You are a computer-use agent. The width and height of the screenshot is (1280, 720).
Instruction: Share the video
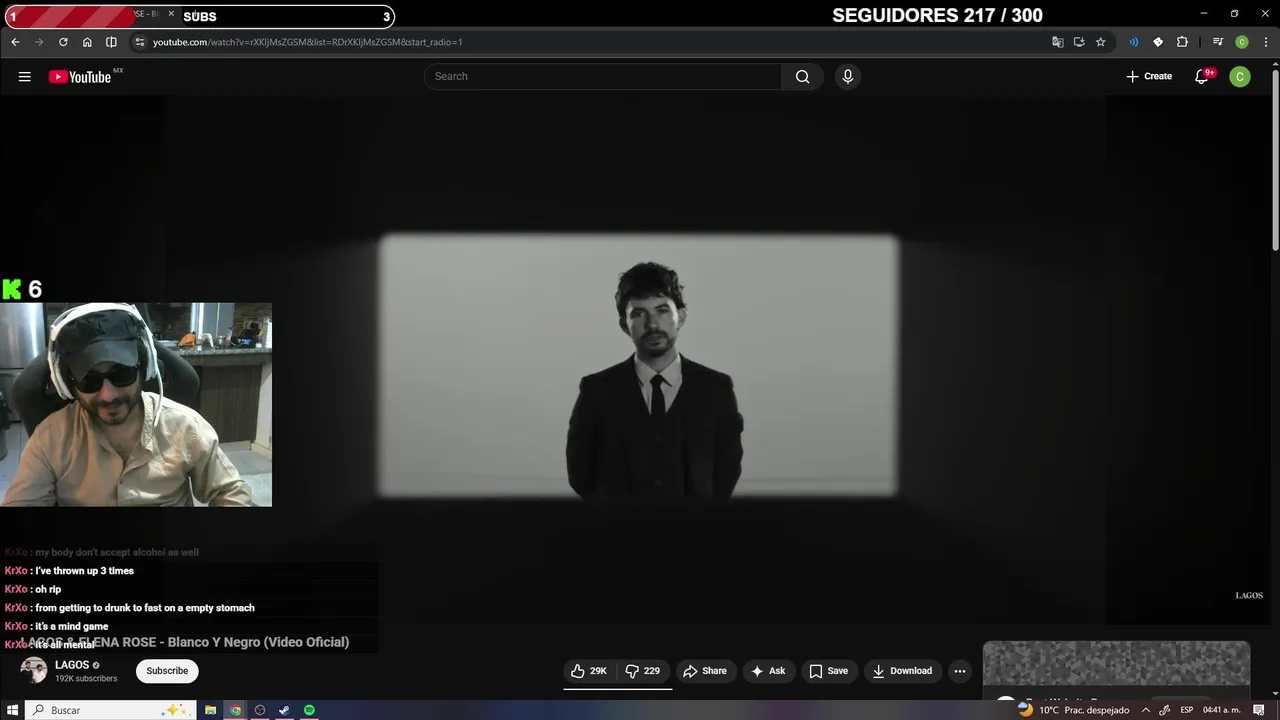[705, 671]
